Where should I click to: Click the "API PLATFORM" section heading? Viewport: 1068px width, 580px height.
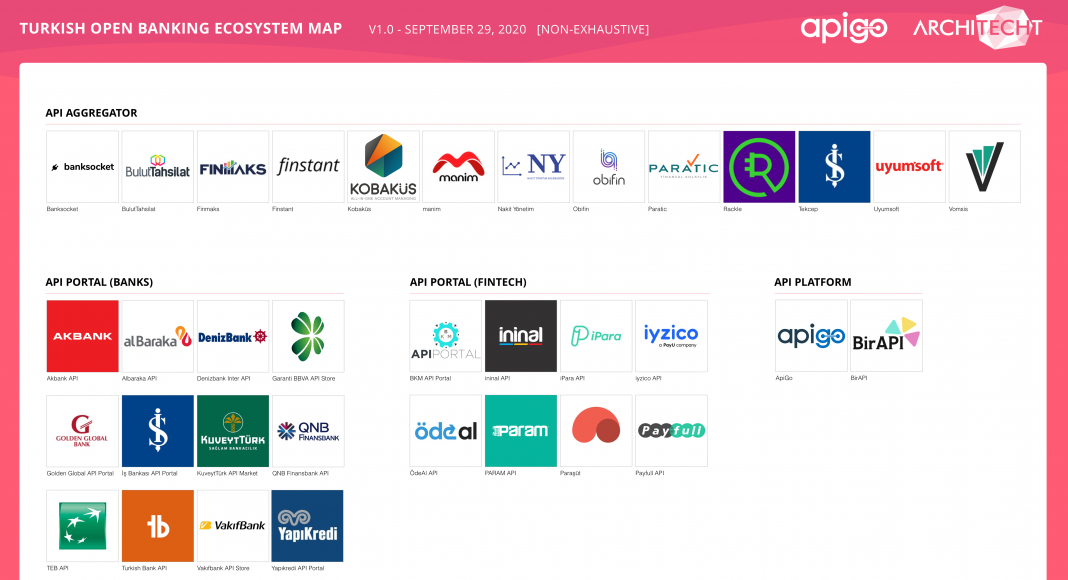point(813,282)
